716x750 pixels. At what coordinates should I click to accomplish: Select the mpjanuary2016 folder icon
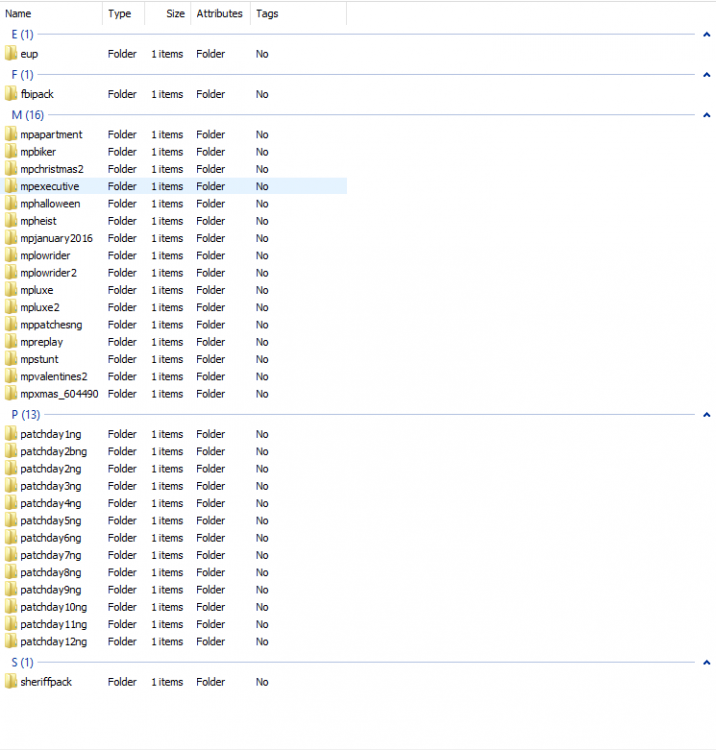[x=11, y=238]
